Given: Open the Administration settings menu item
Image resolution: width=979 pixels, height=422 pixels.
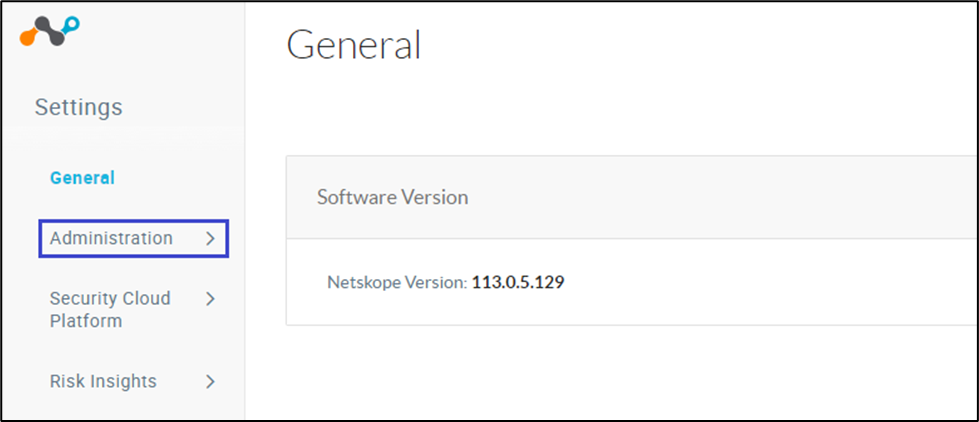Looking at the screenshot, I should (111, 239).
